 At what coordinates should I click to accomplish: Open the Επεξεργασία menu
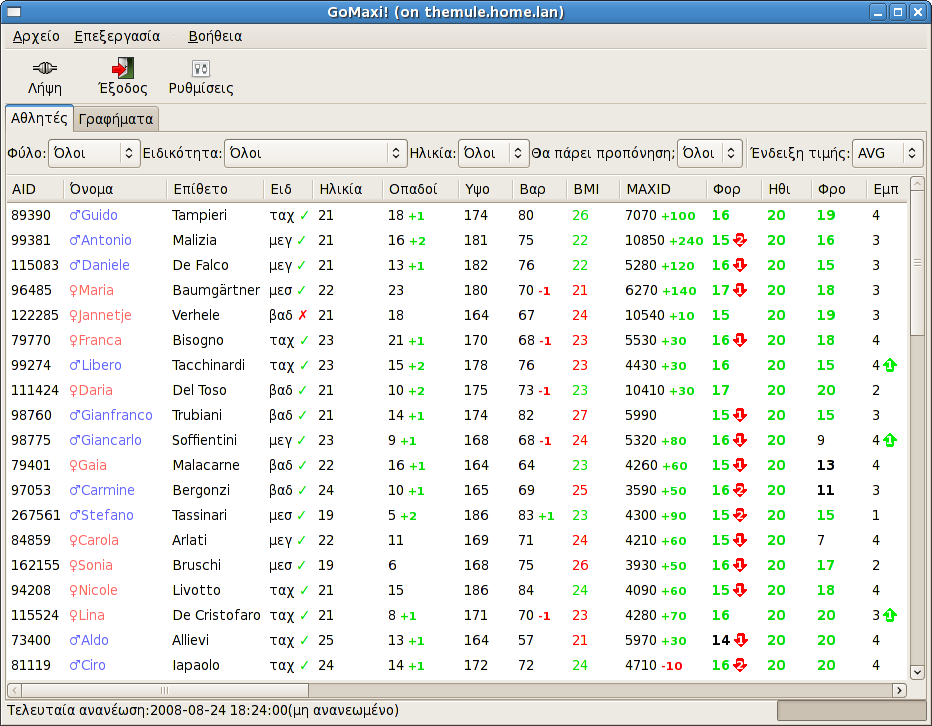click(x=117, y=36)
